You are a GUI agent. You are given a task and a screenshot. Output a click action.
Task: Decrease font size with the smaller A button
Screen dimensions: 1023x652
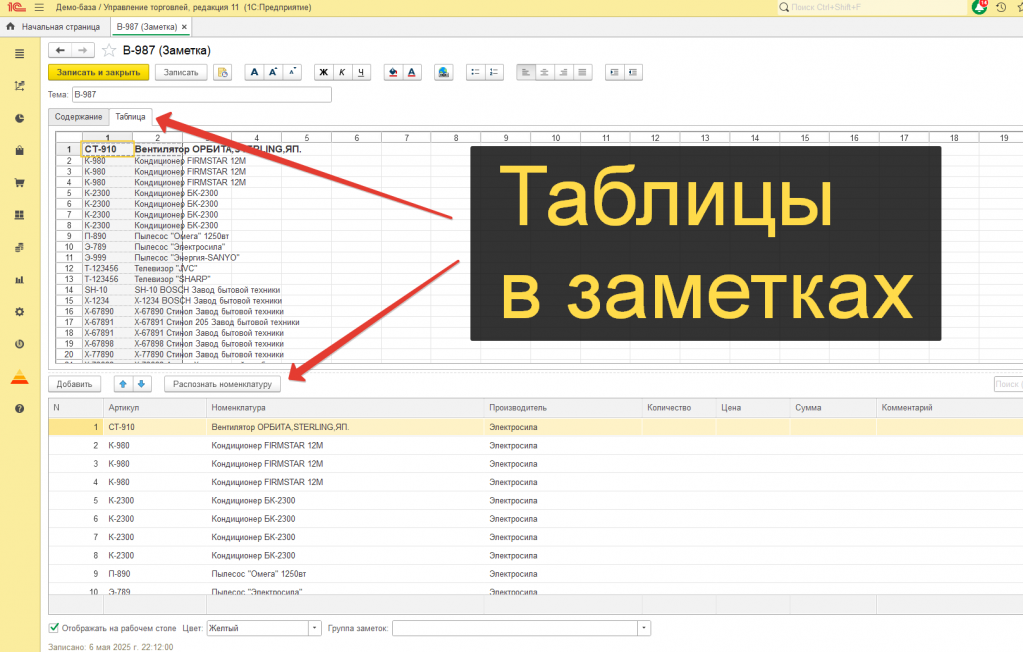coord(292,72)
